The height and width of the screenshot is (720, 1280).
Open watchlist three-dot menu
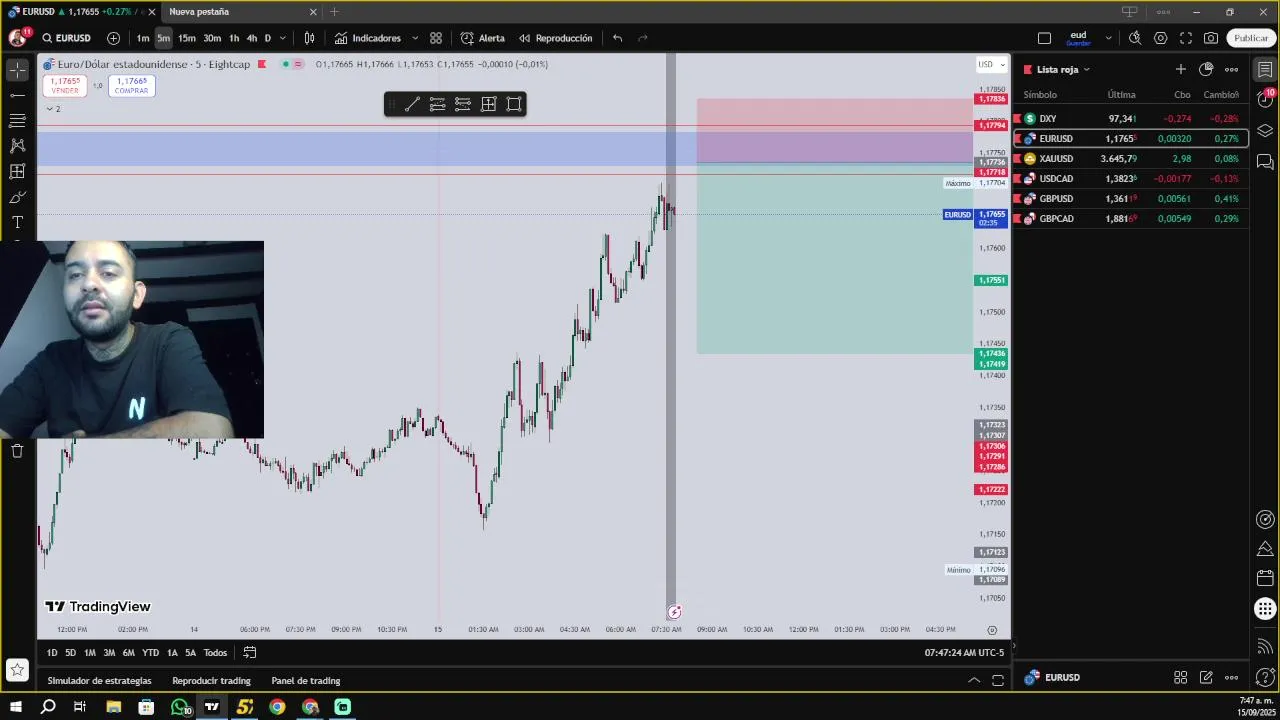click(x=1232, y=69)
